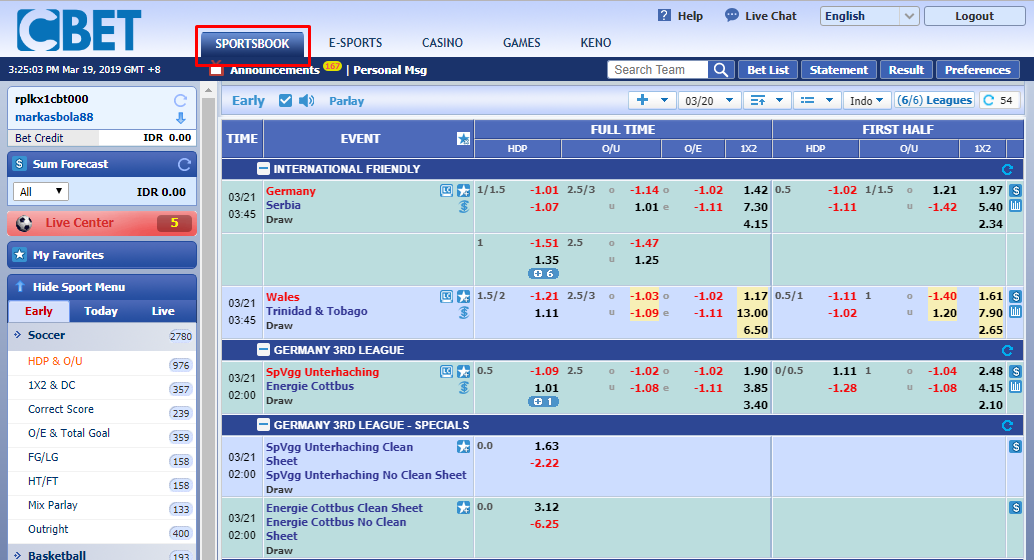Open the All dropdown in Sum Forecast
Viewport: 1034px width, 560px height.
(x=40, y=192)
